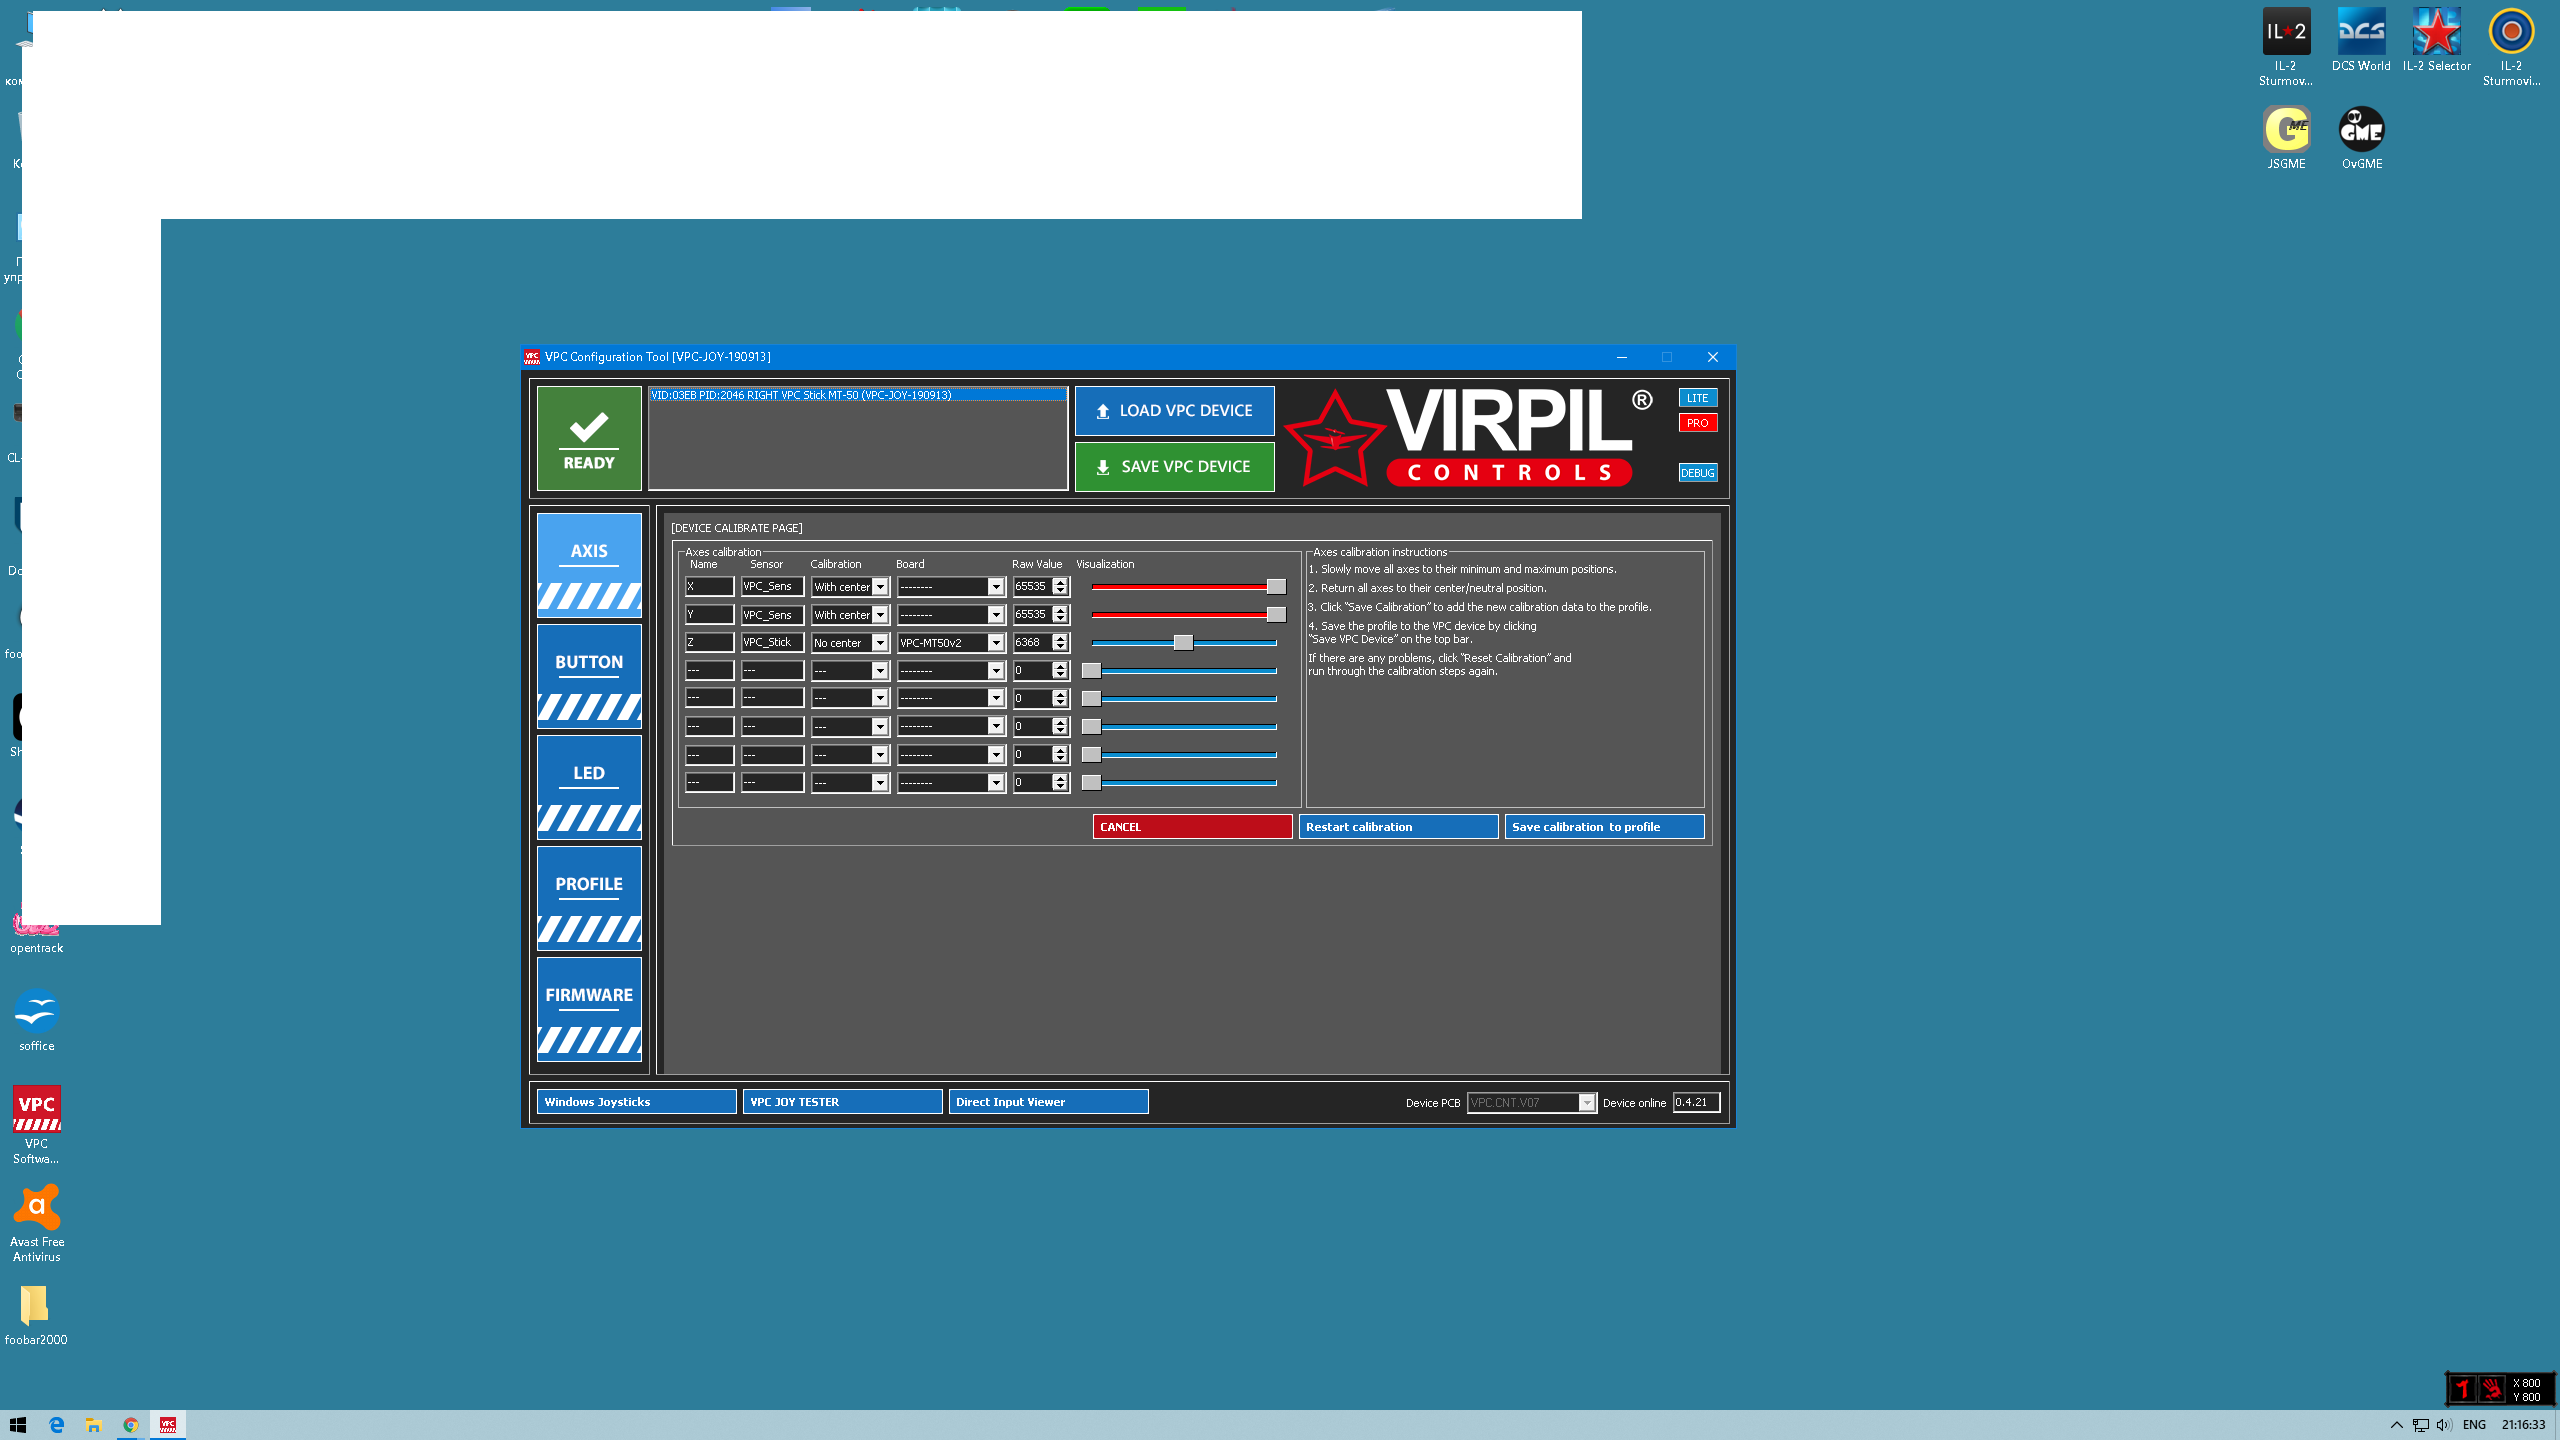Open the IL-2 Selector desktop icon

2436,40
